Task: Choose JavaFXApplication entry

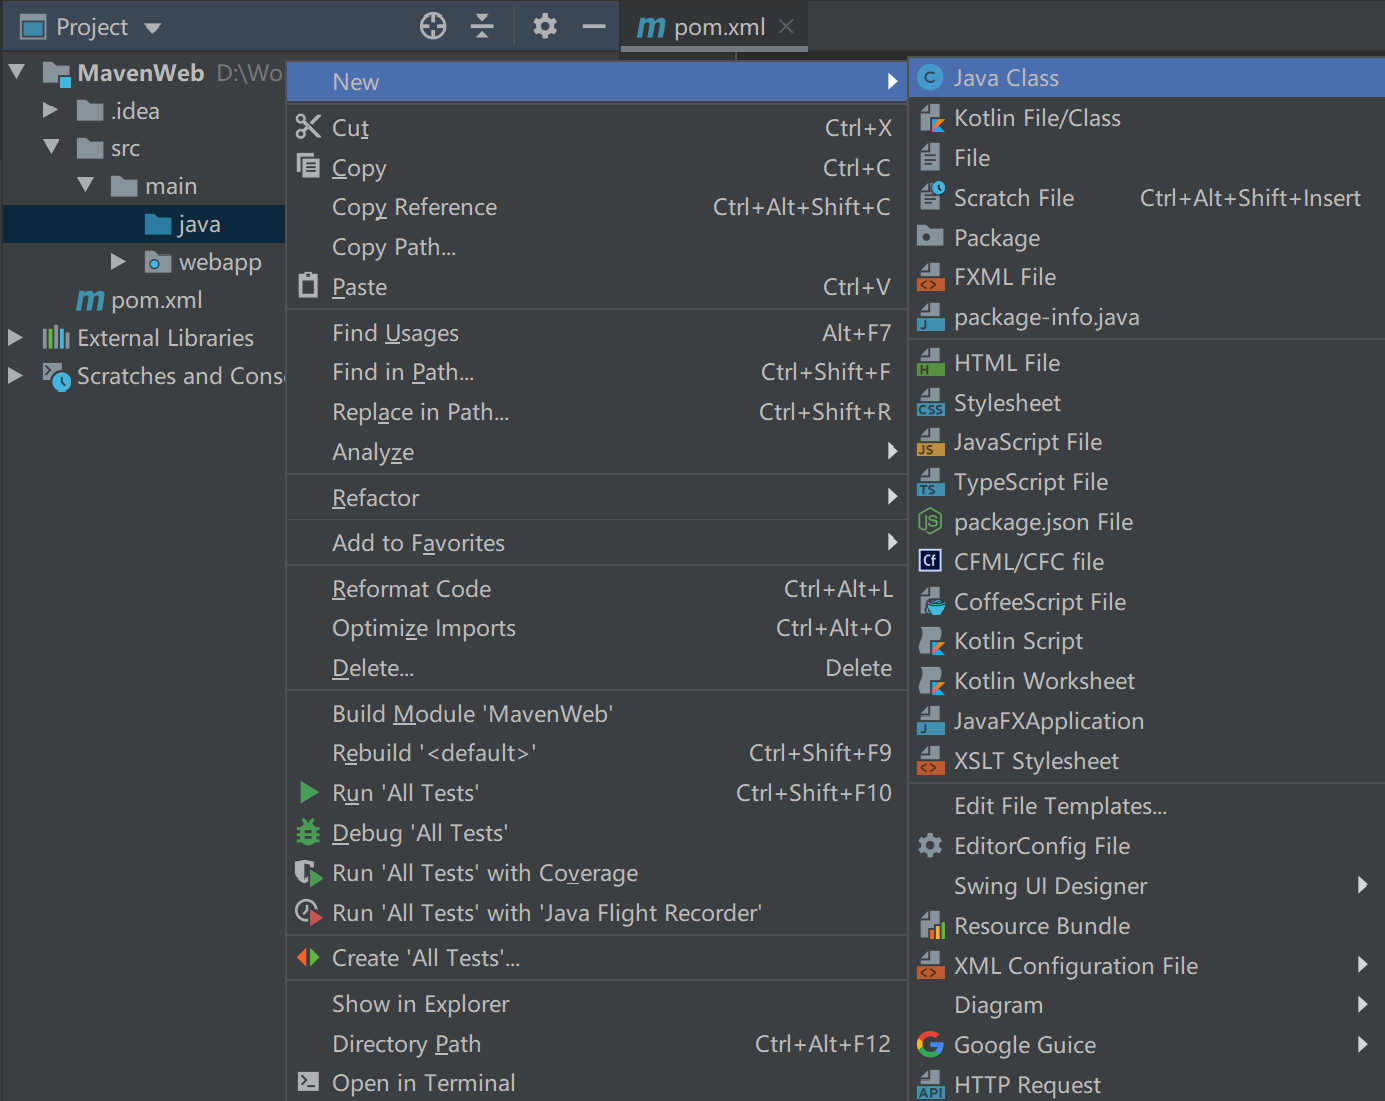Action: pyautogui.click(x=1147, y=720)
